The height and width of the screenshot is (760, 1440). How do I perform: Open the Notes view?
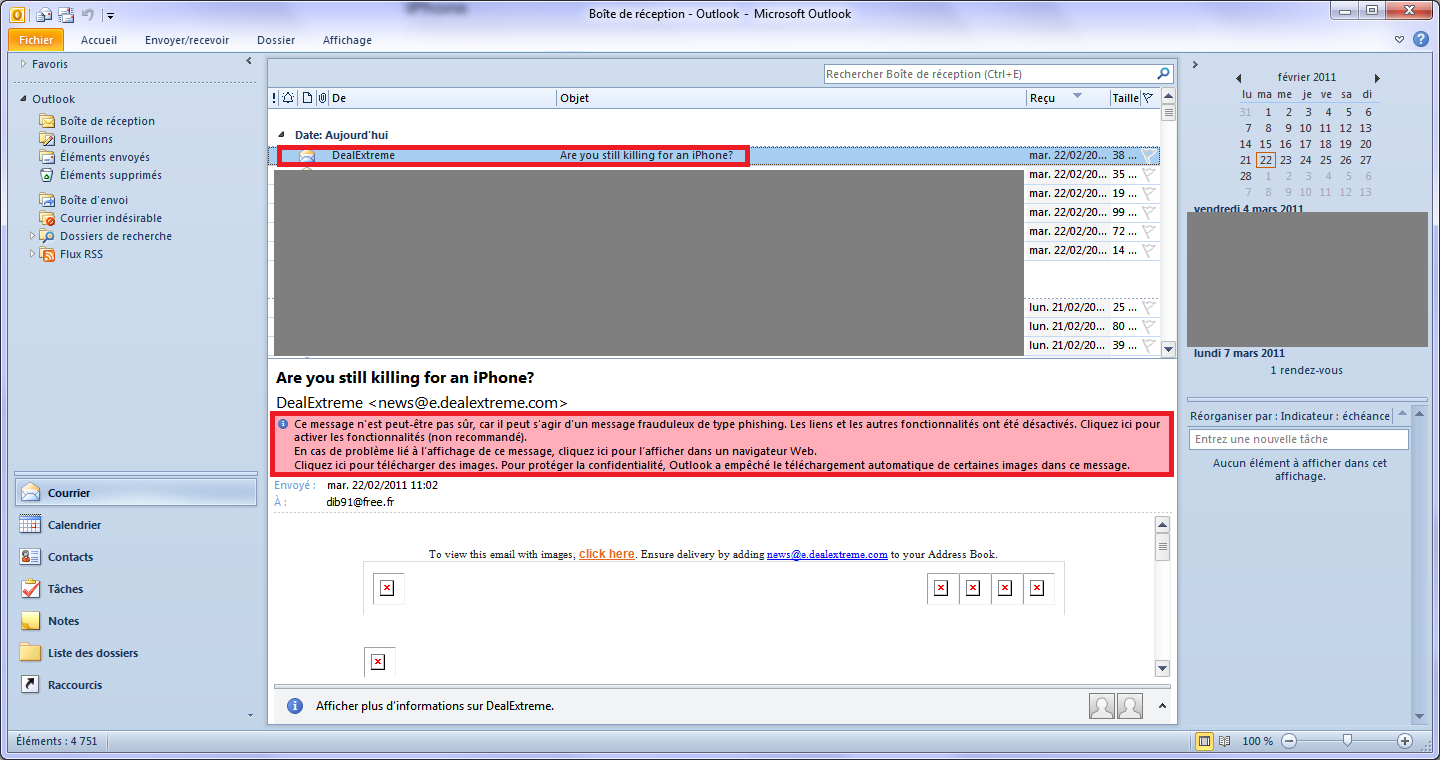coord(136,621)
